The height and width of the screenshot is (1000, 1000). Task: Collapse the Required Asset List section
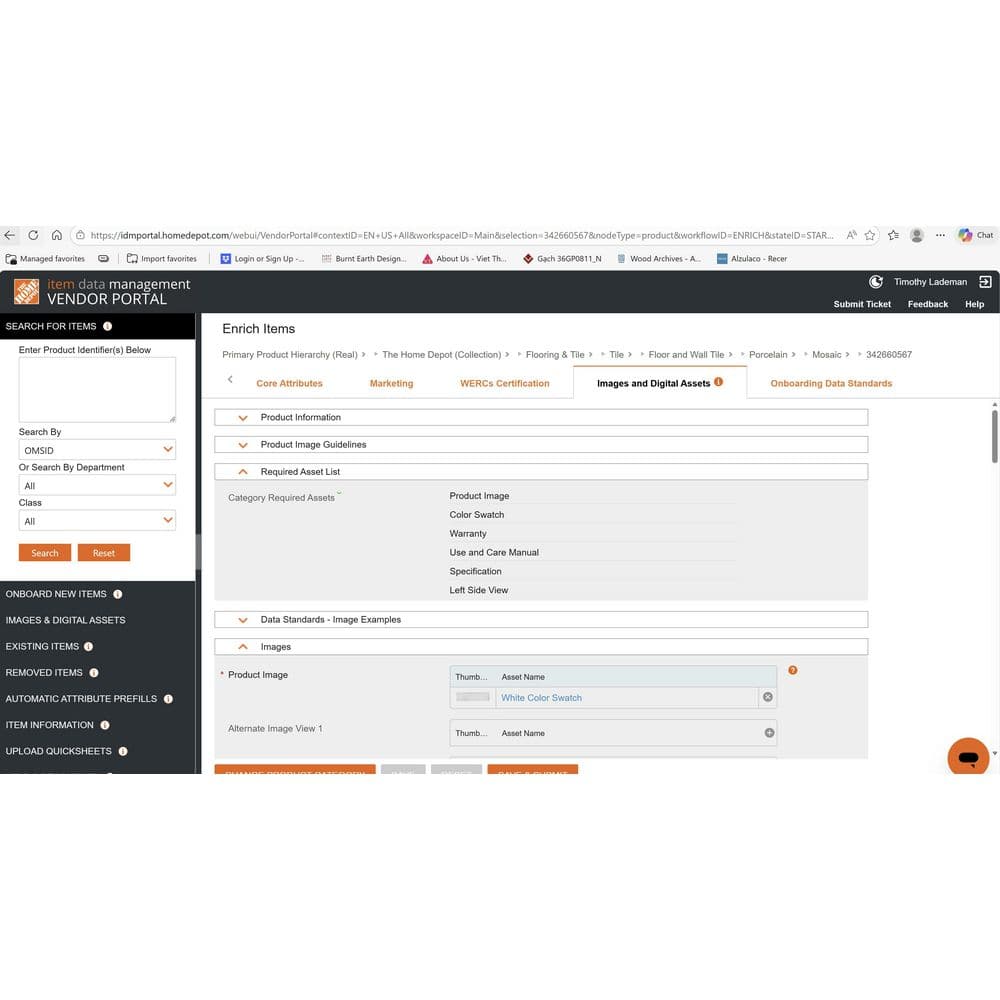pos(541,471)
